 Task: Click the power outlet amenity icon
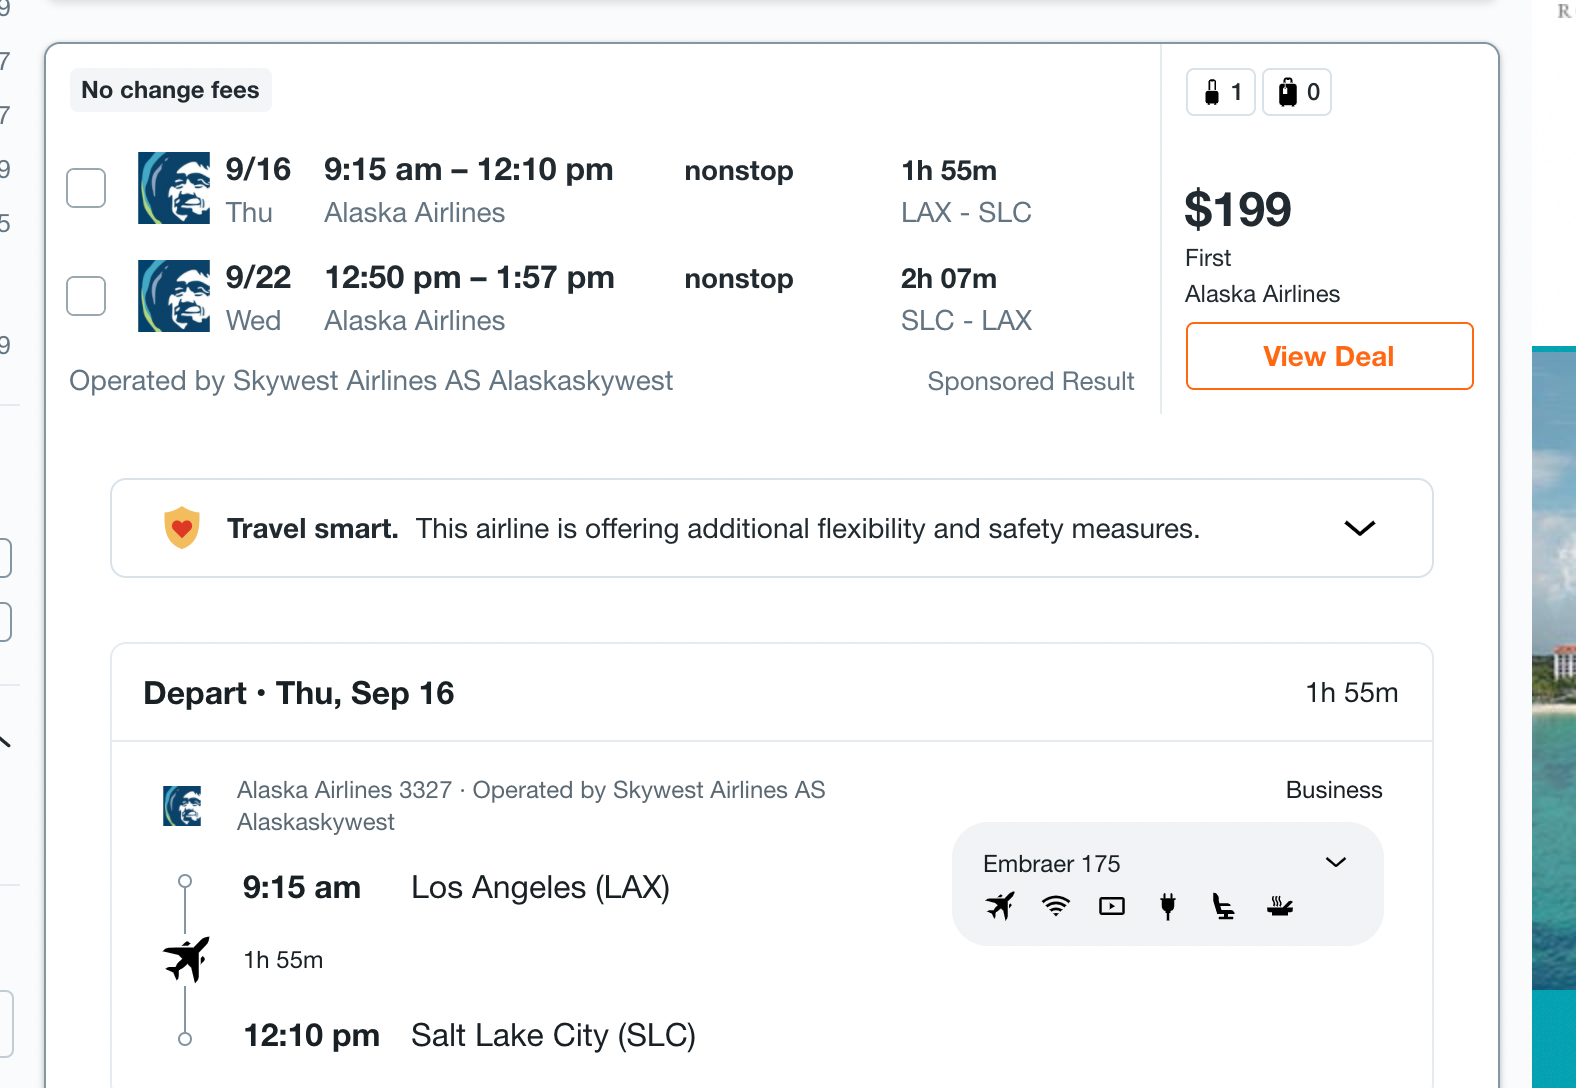1167,907
